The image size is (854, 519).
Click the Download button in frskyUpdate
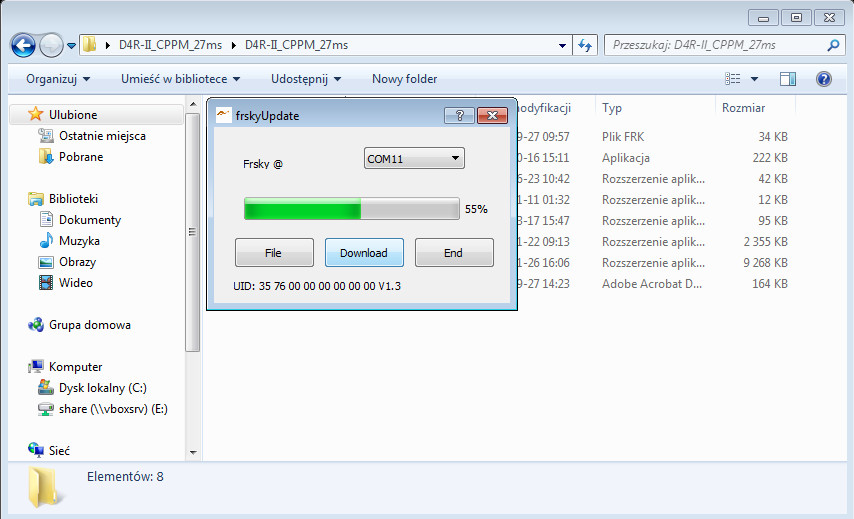364,253
